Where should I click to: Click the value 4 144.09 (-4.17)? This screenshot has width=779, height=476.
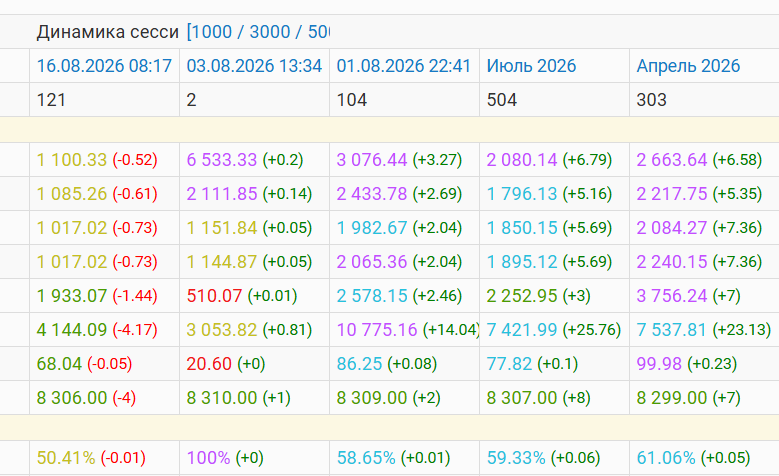click(97, 330)
